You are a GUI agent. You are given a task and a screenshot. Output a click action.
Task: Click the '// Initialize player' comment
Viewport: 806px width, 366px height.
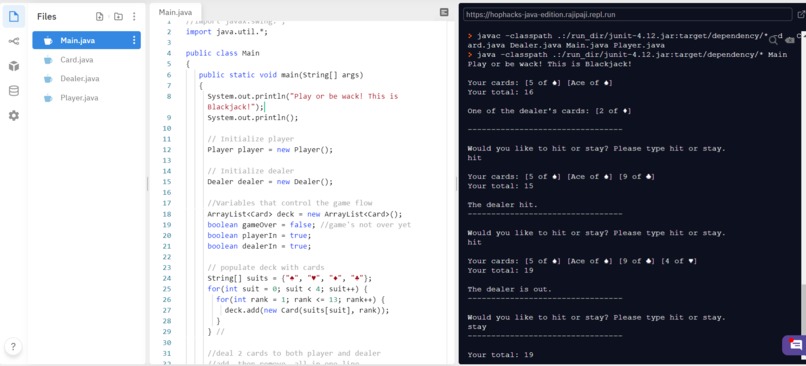pyautogui.click(x=250, y=139)
